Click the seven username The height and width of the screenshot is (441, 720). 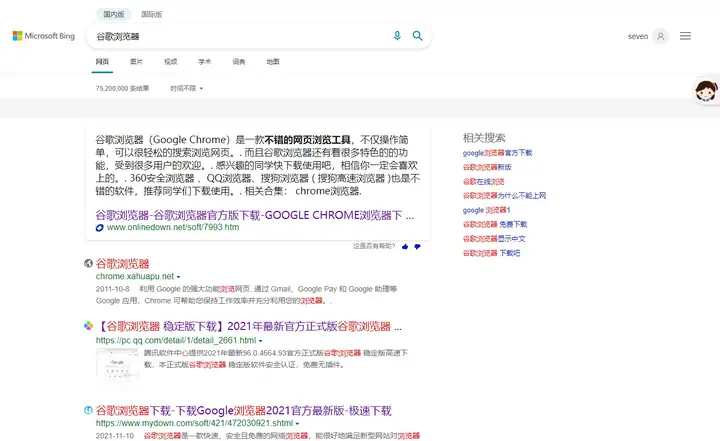[638, 36]
